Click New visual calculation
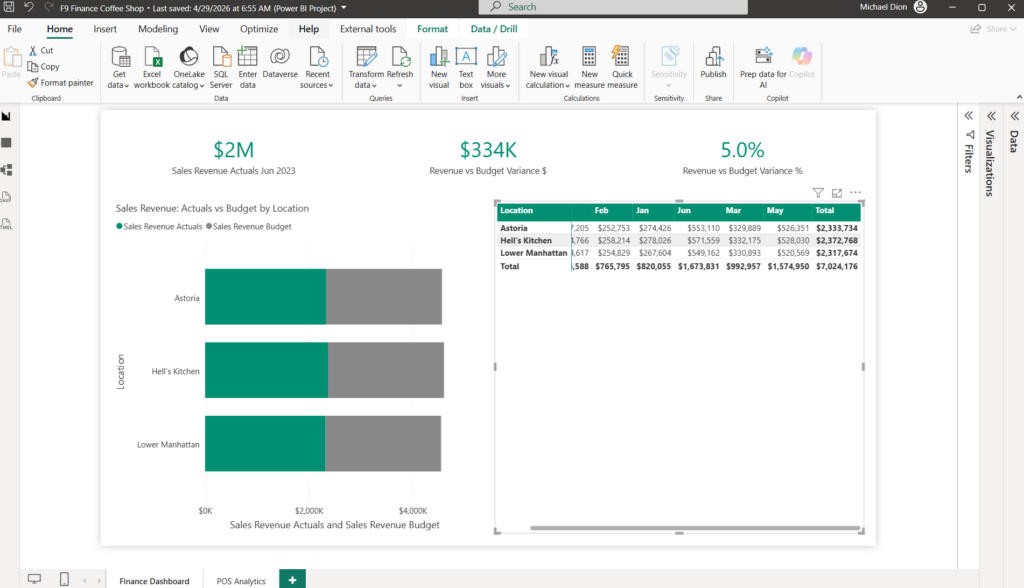1024x588 pixels. tap(549, 67)
